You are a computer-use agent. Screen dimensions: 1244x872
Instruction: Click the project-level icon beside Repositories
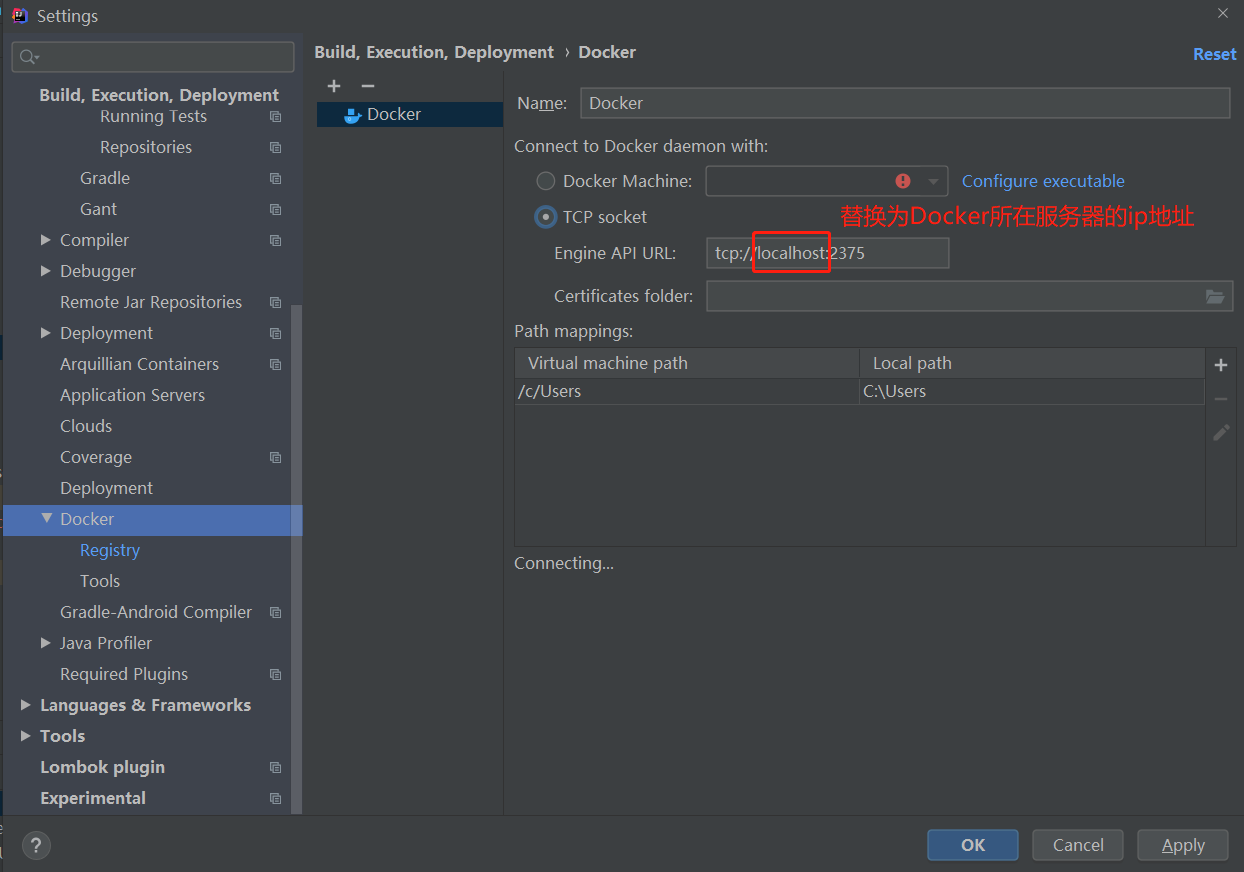click(x=276, y=148)
